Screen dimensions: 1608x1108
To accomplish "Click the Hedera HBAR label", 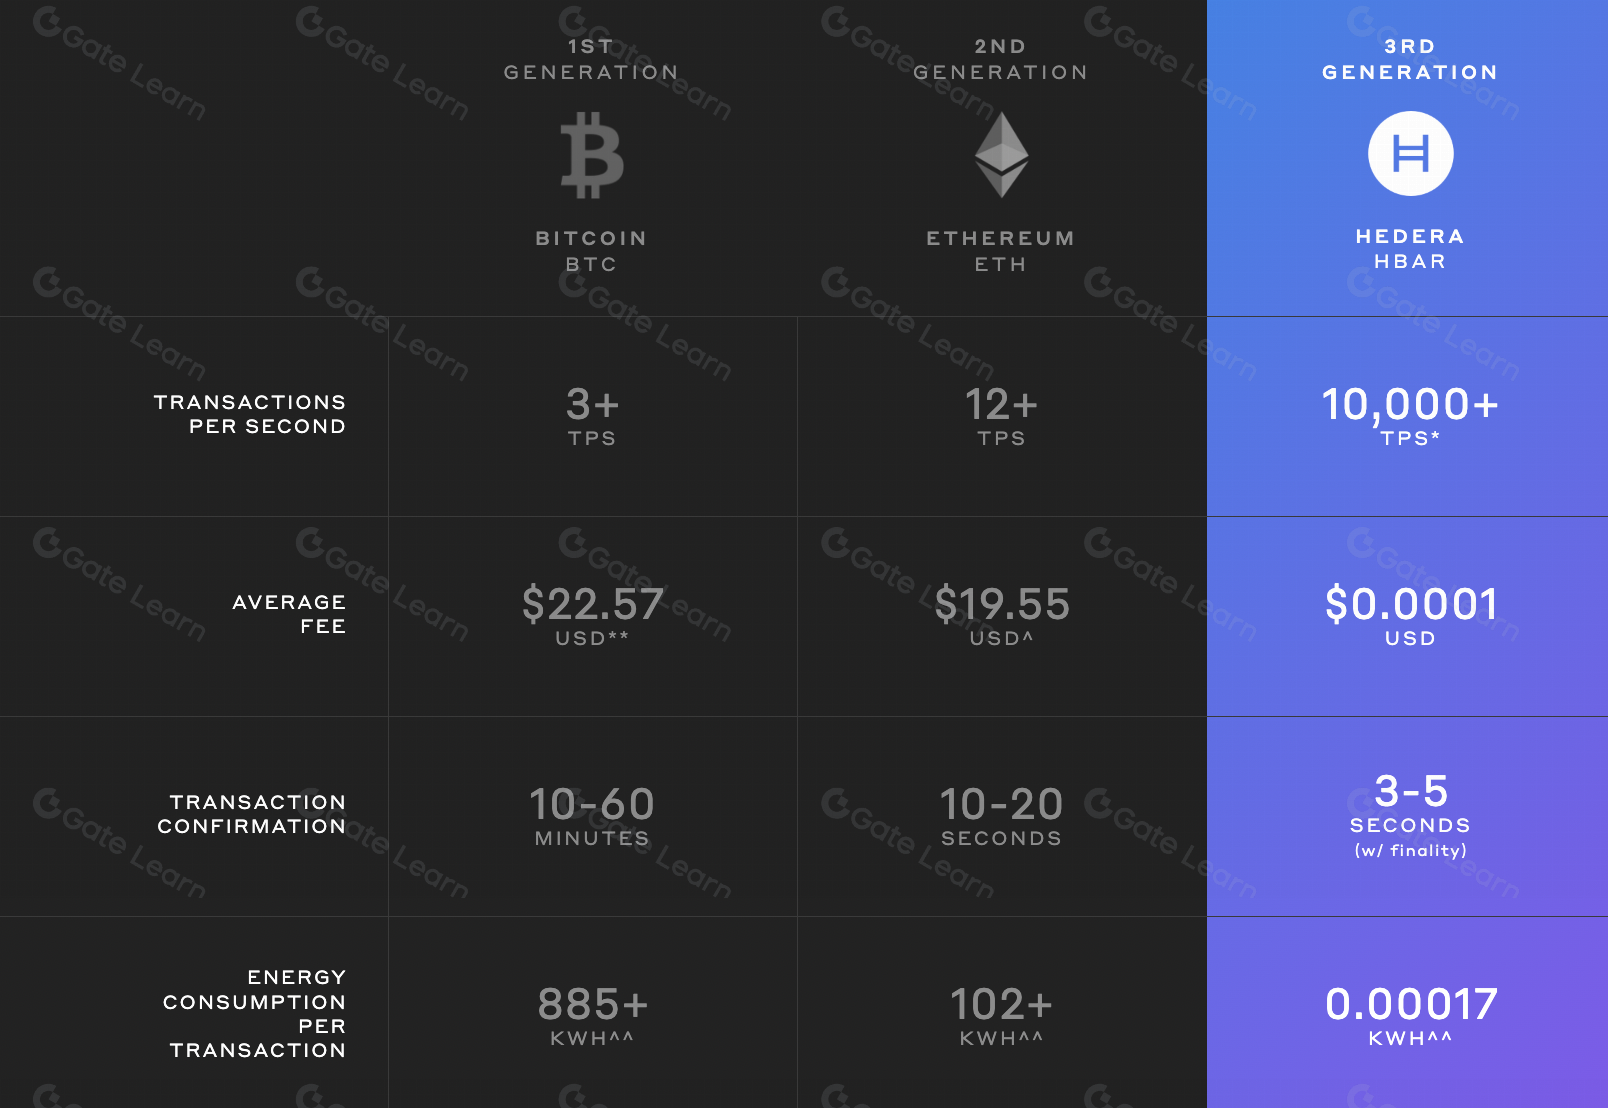I will [1410, 249].
